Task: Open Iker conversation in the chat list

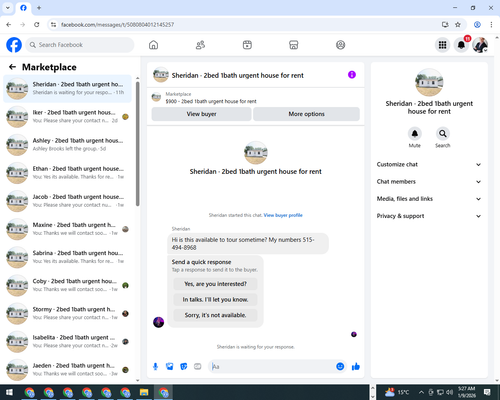Action: 67,117
